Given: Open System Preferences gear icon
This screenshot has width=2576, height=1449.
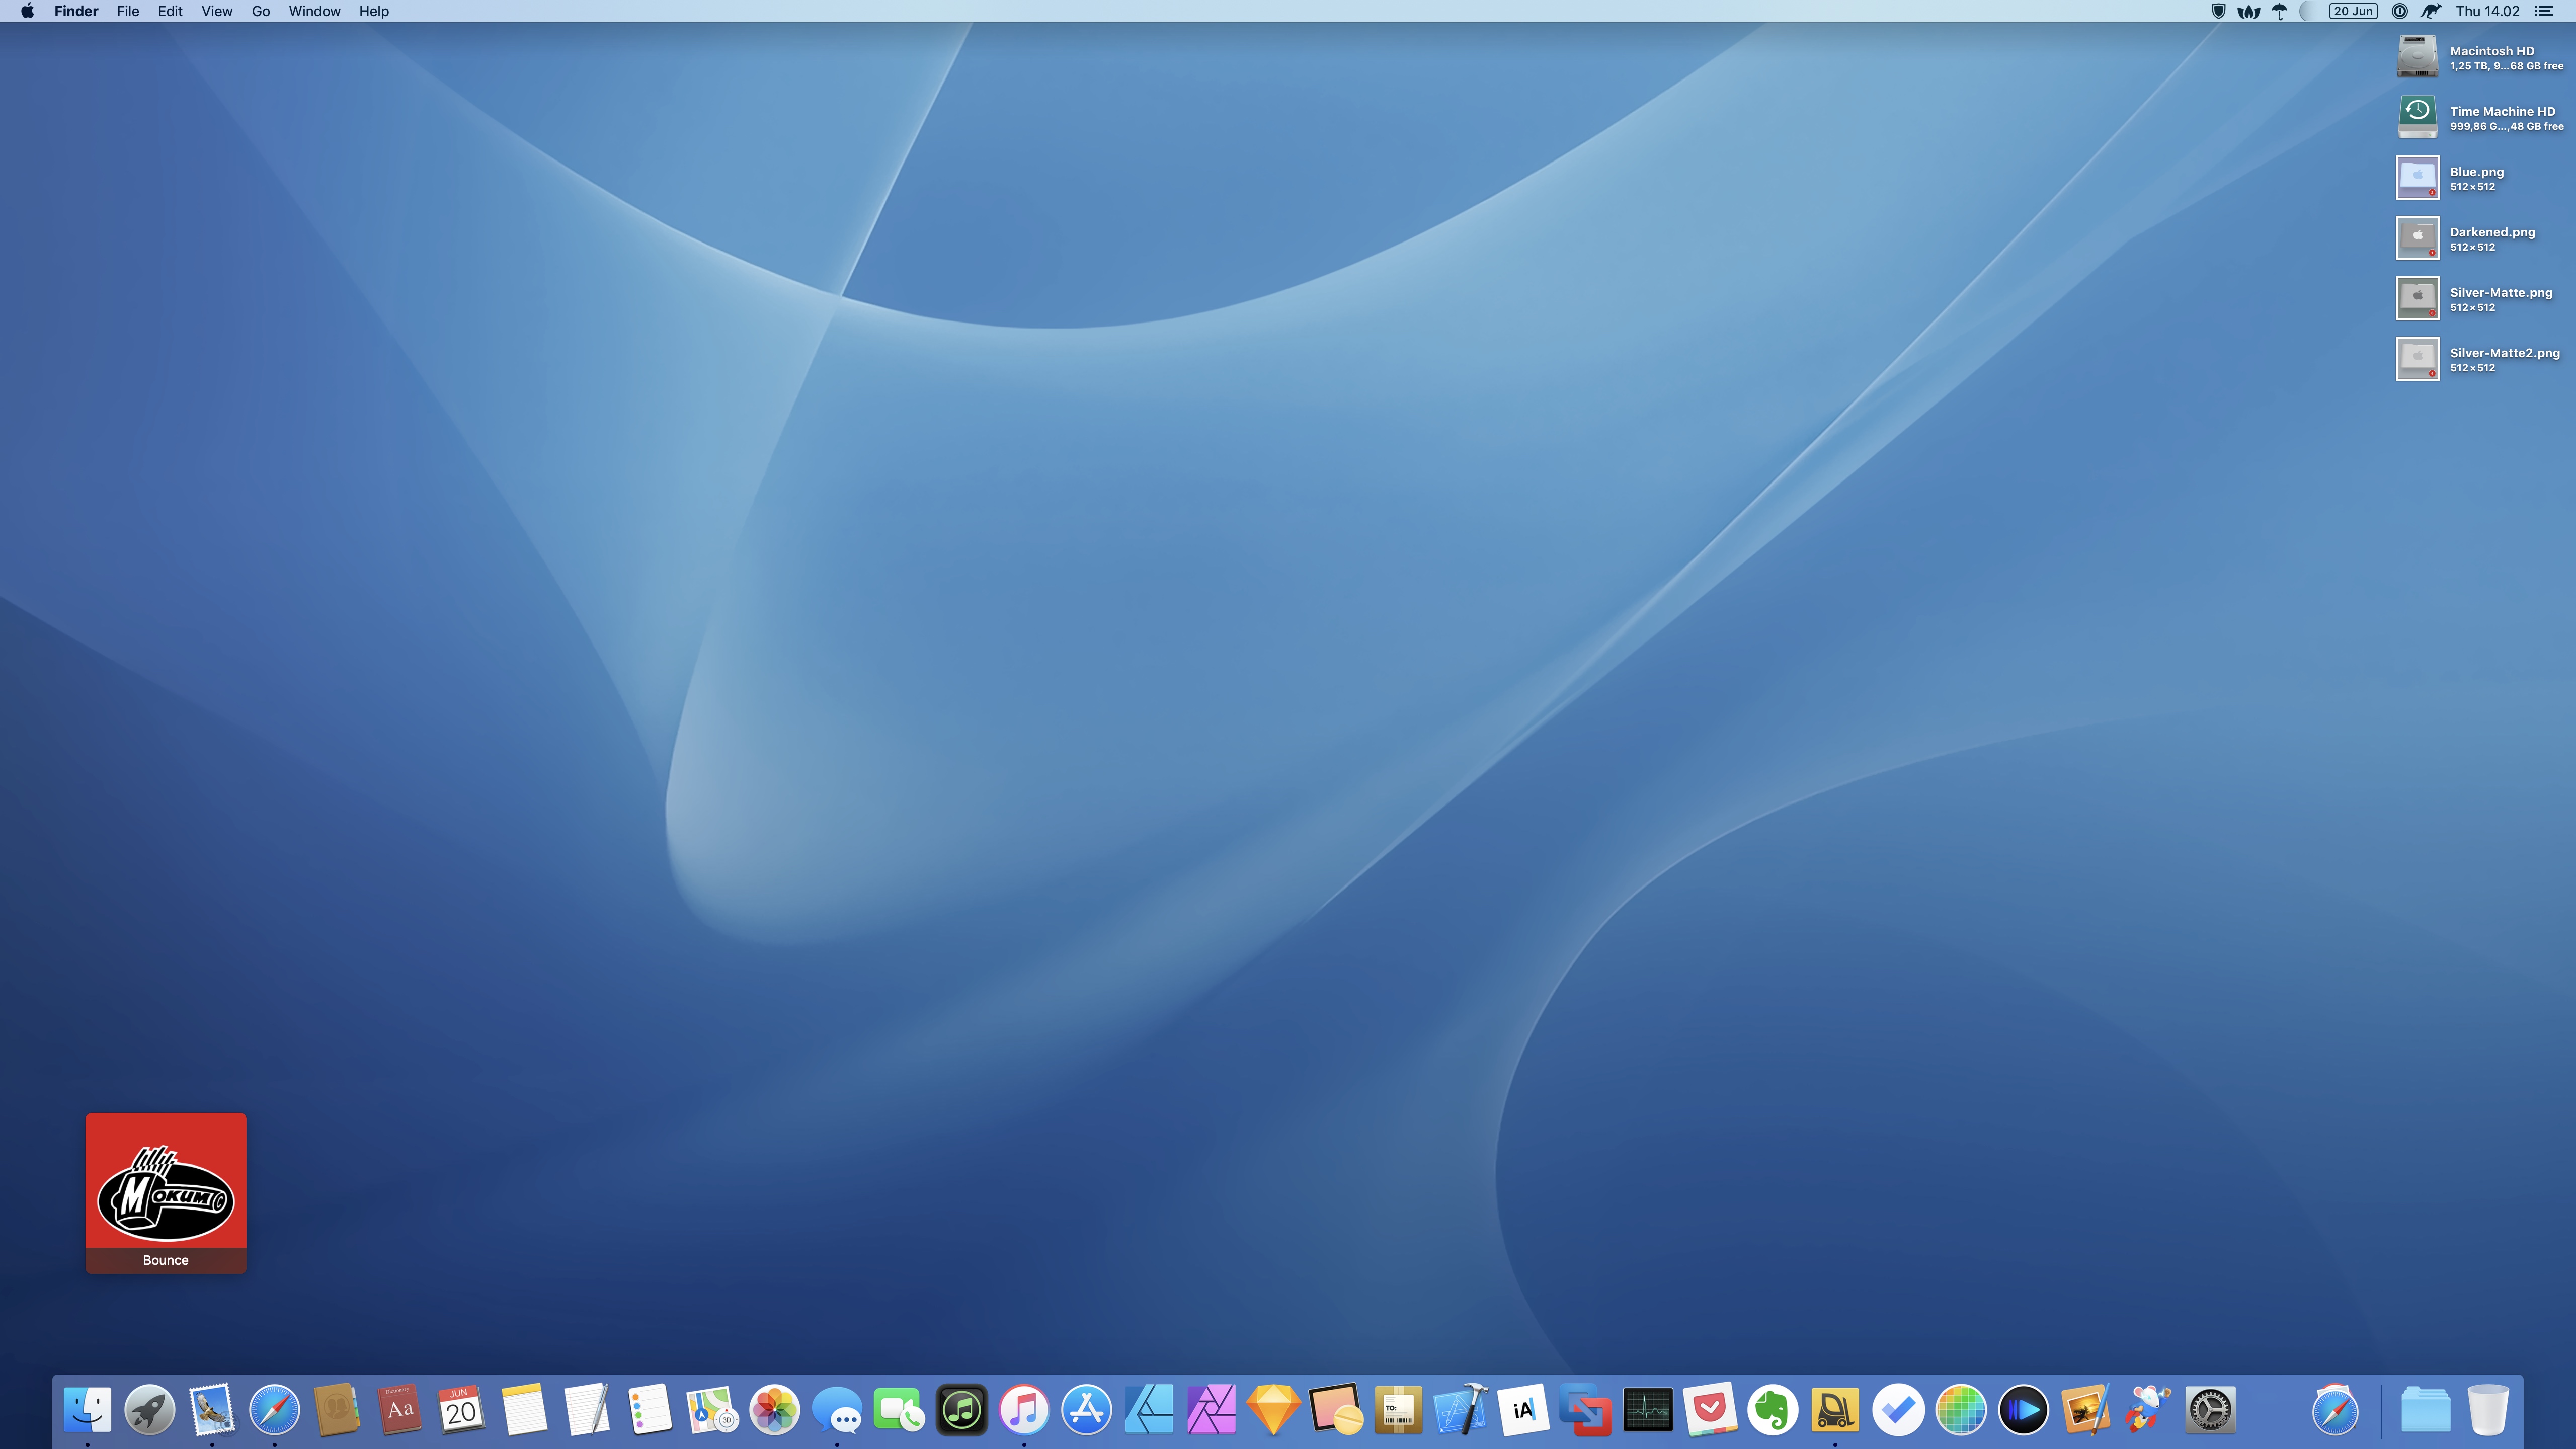Looking at the screenshot, I should 2210,1410.
